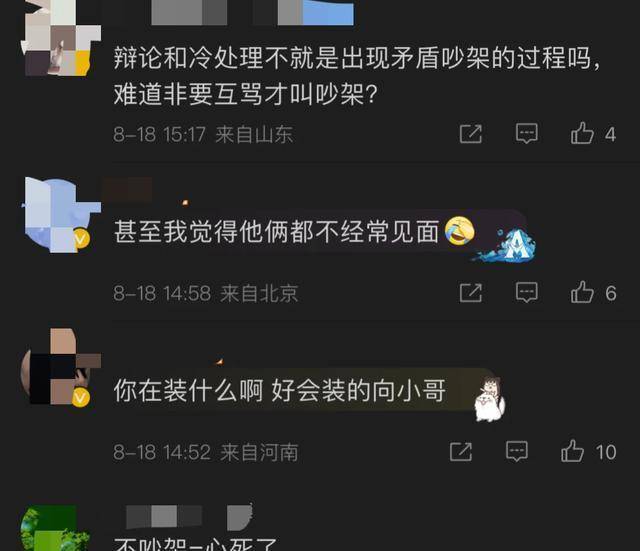This screenshot has width=640, height=551.
Task: Open the avatar of the 河南 commenter
Action: (61, 366)
